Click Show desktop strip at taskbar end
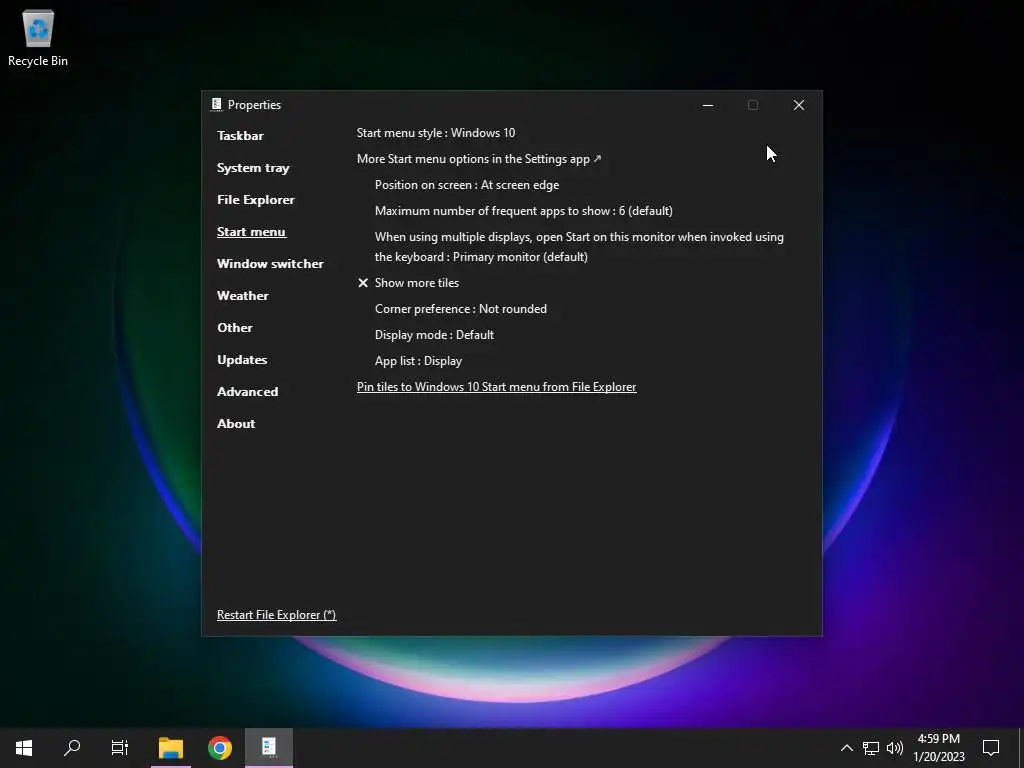 coord(1021,748)
